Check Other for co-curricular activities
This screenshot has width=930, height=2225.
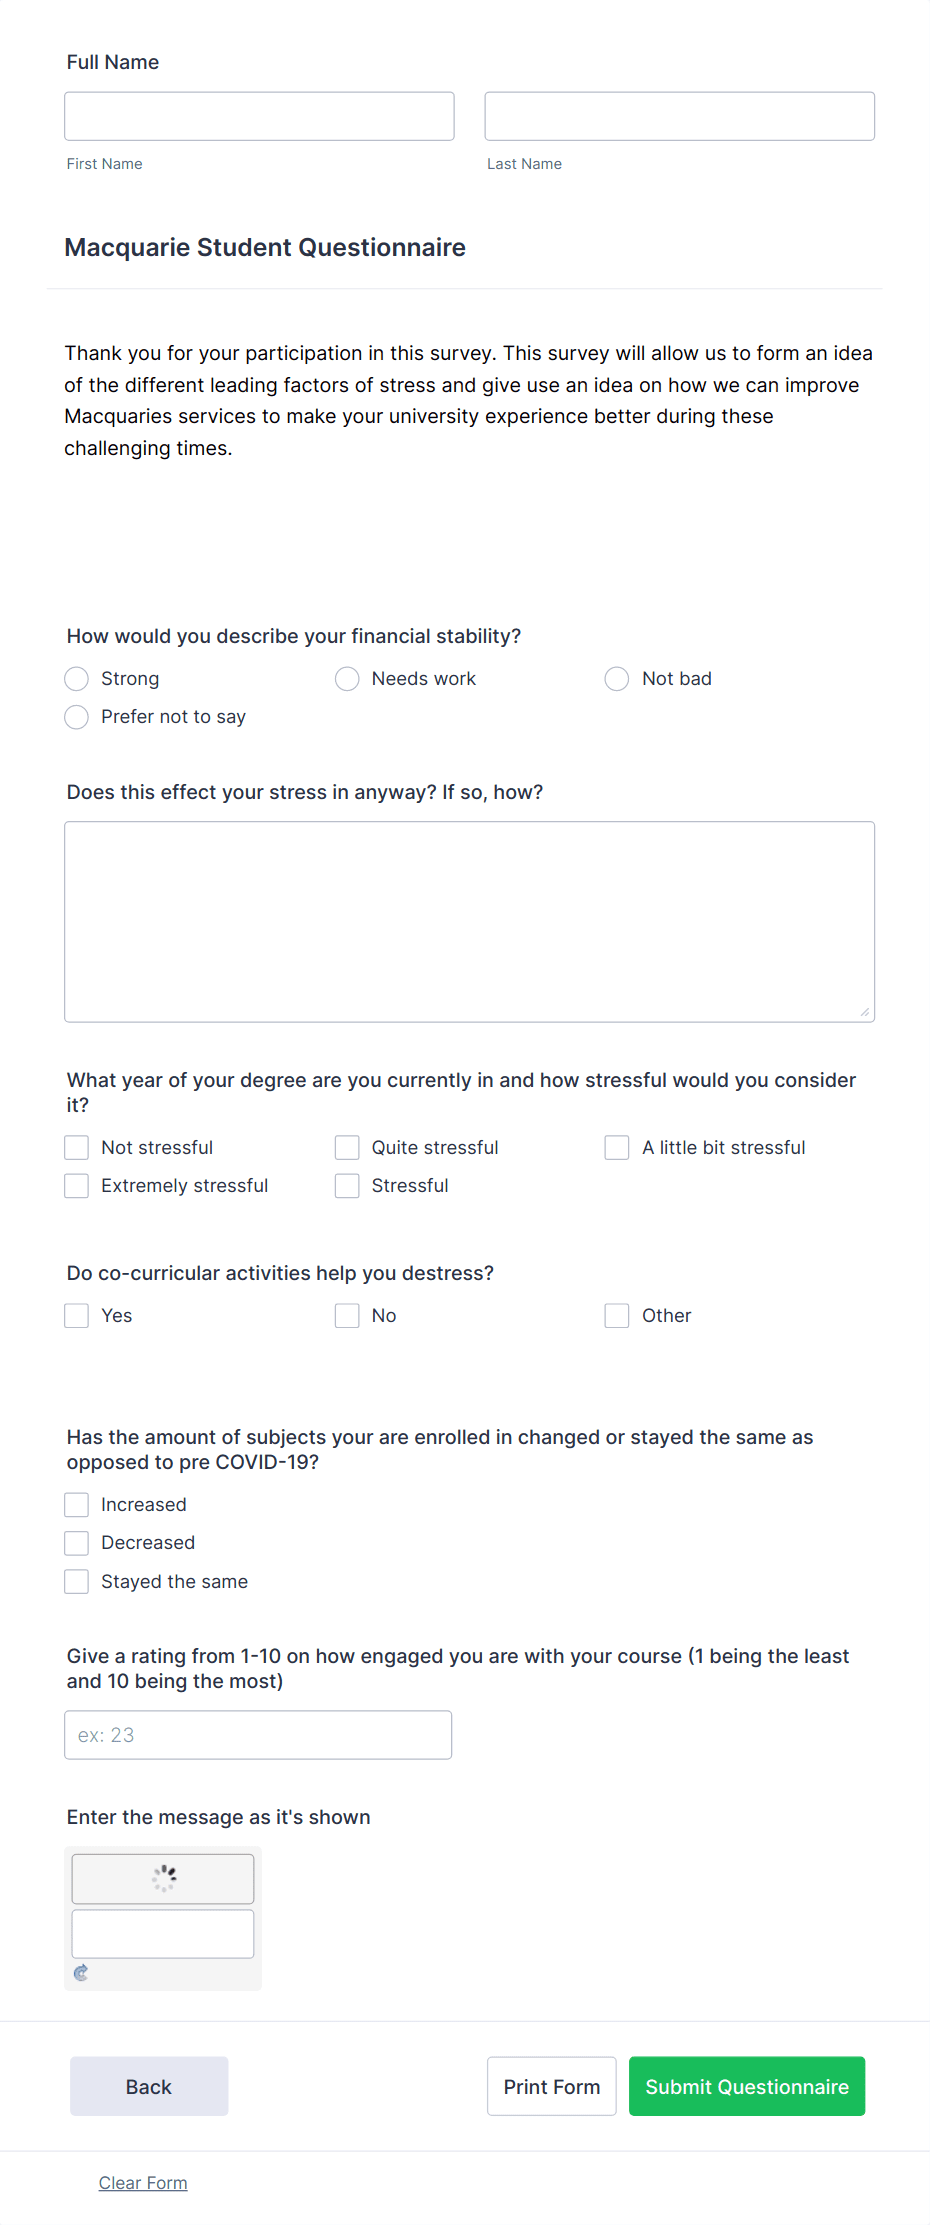tap(616, 1315)
